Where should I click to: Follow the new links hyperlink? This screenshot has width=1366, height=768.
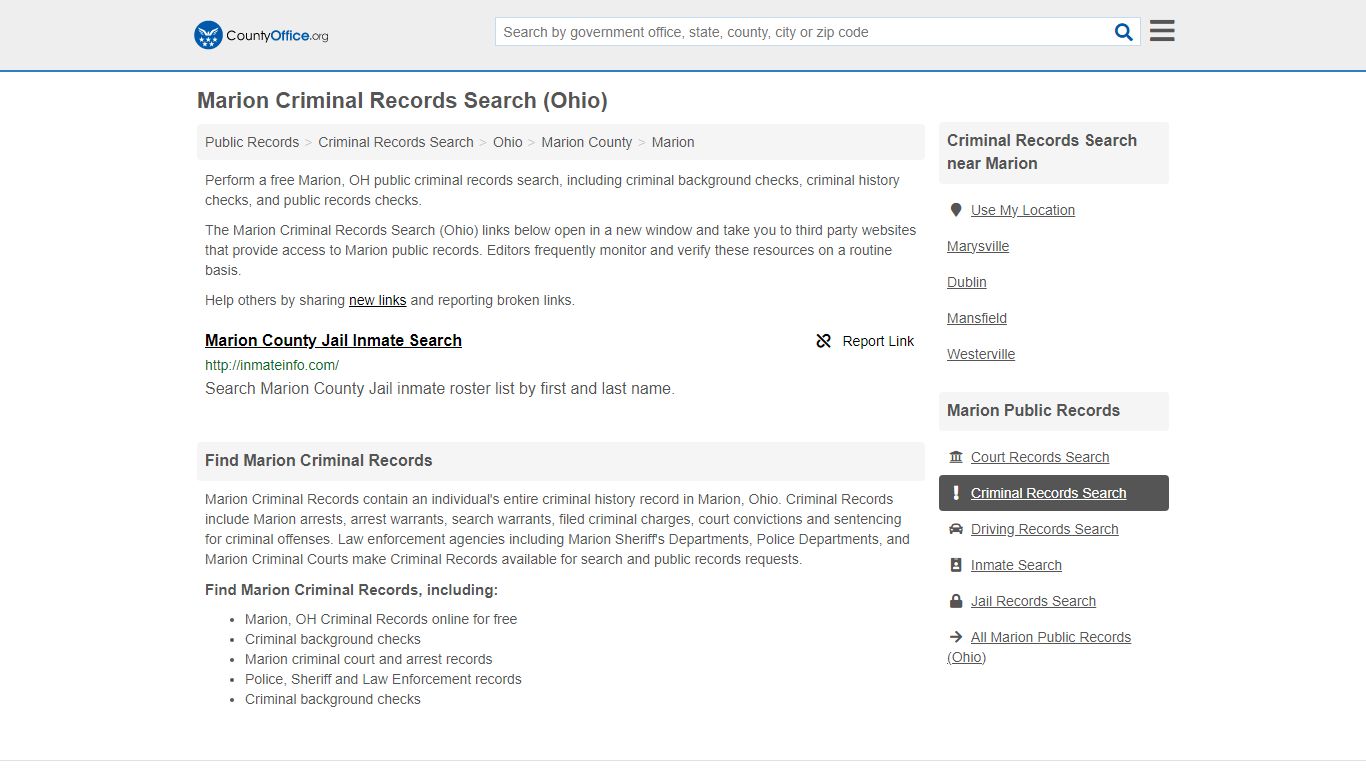pos(378,300)
